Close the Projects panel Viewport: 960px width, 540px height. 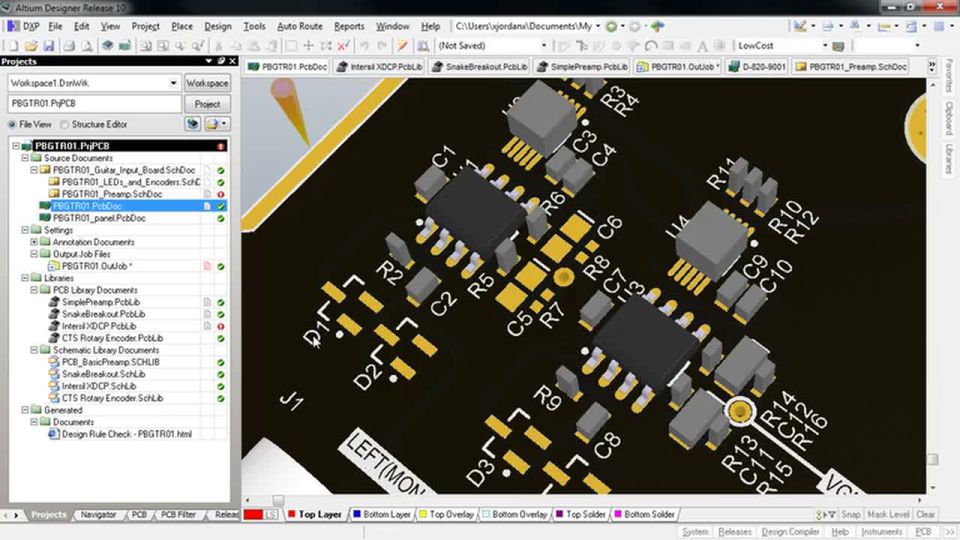point(233,61)
